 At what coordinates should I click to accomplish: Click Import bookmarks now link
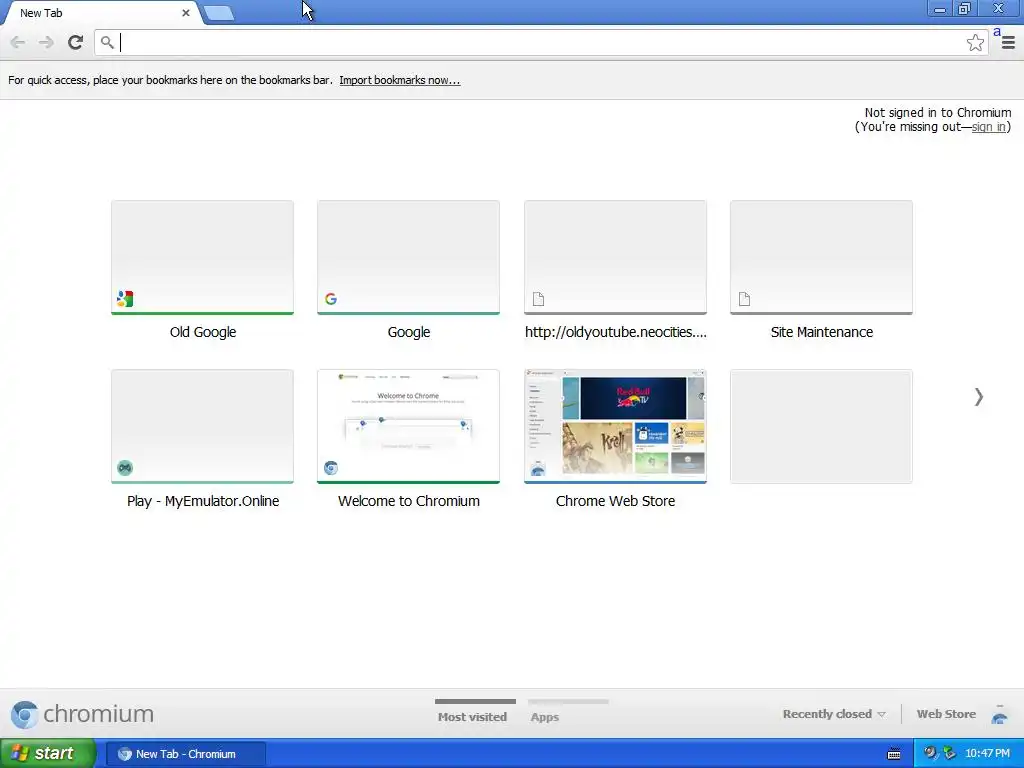coord(400,80)
